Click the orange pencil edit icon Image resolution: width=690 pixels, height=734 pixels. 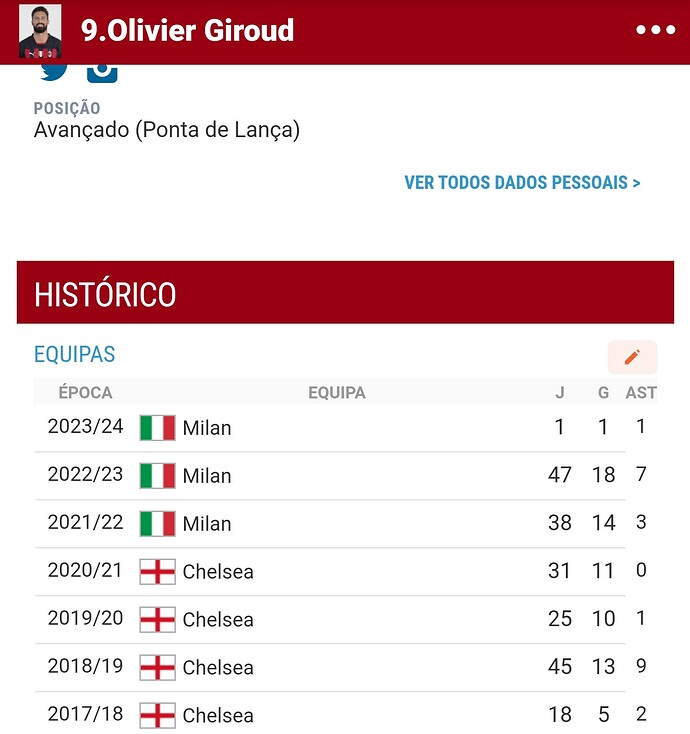(x=632, y=357)
